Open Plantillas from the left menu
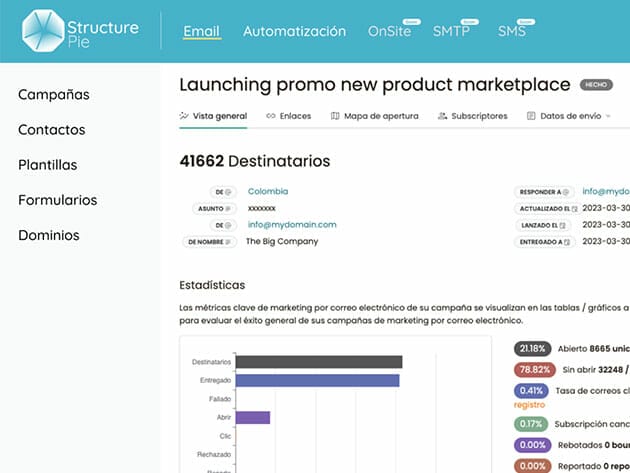Screen dimensions: 630x473 coord(48,164)
